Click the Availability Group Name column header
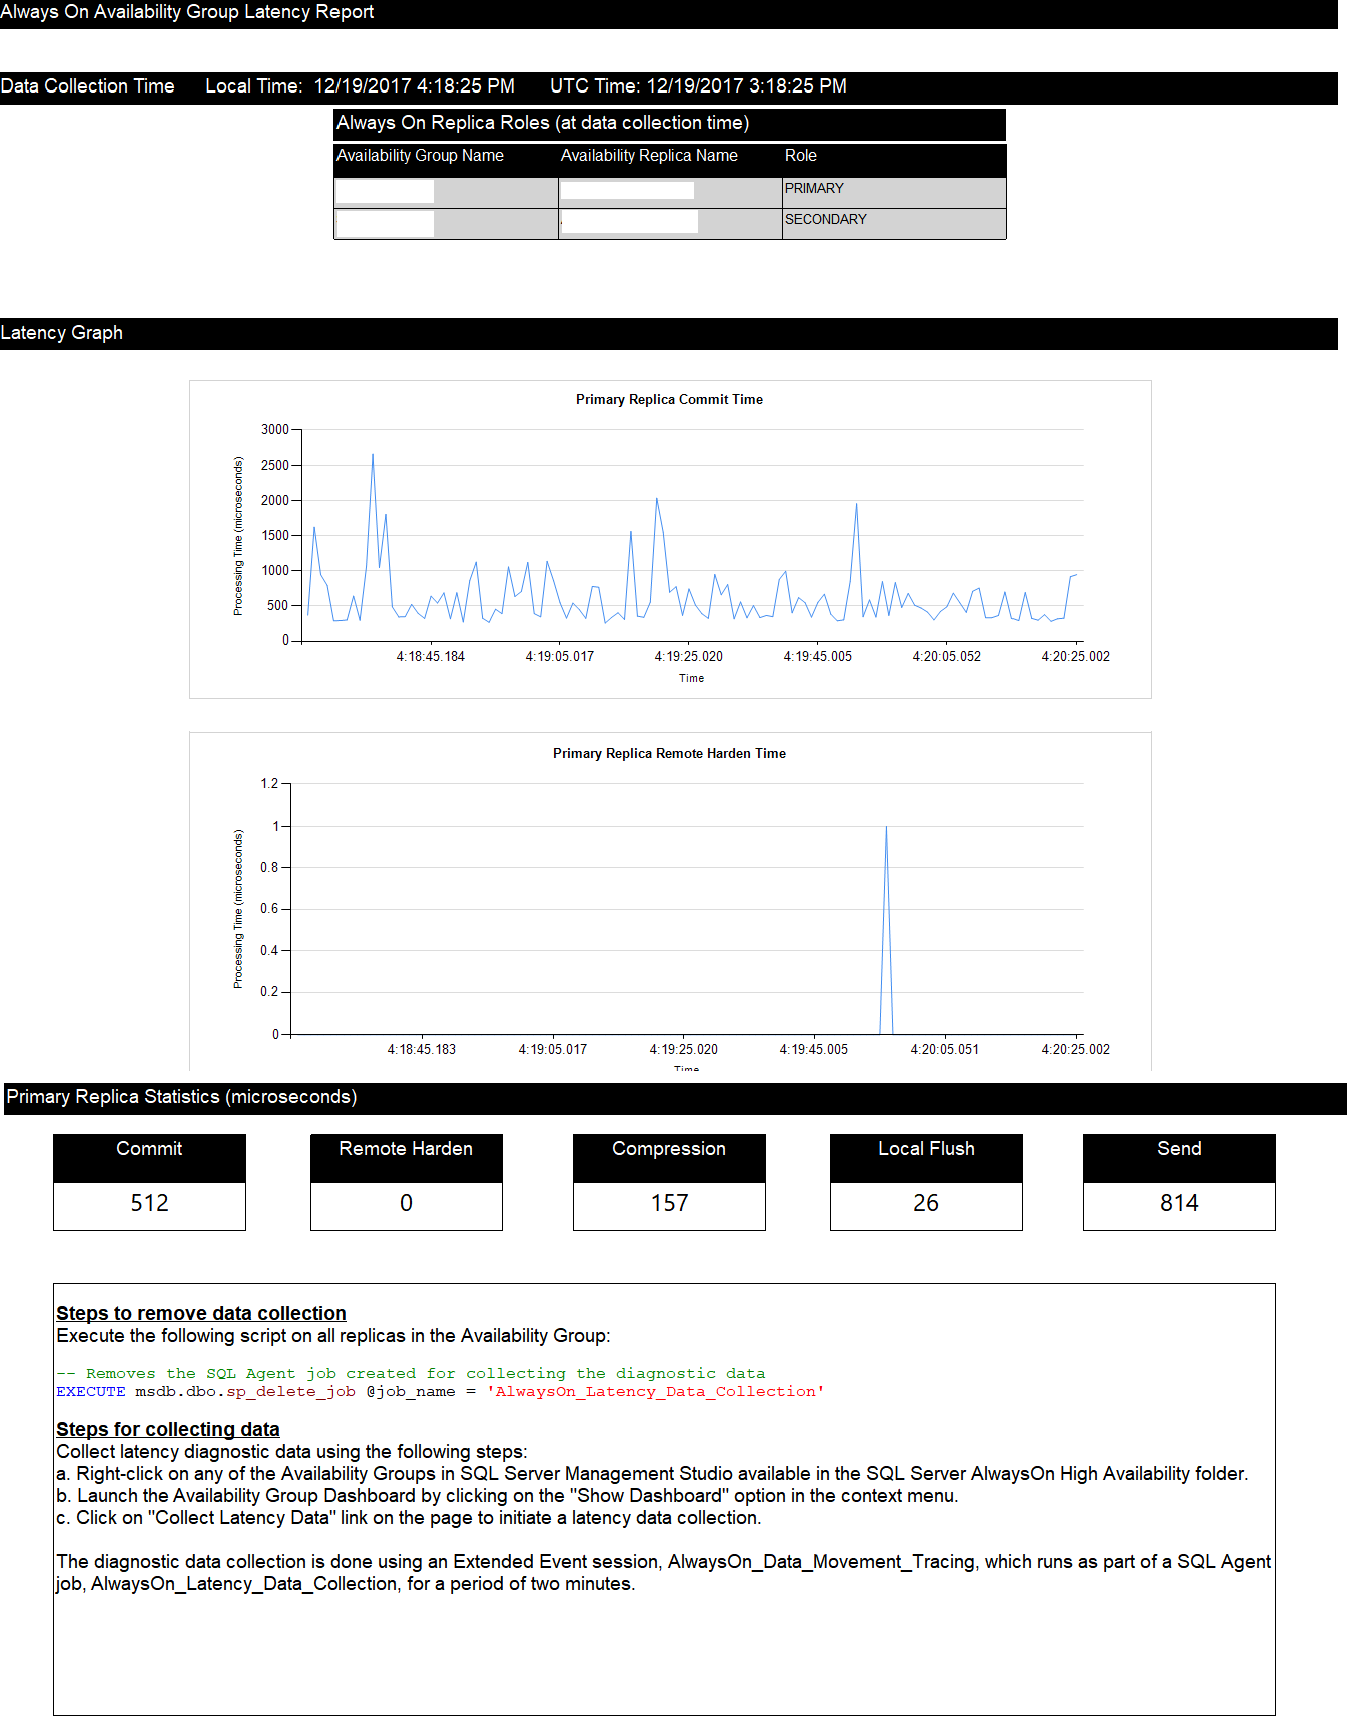Screen dimensions: 1347x1736 tap(420, 156)
